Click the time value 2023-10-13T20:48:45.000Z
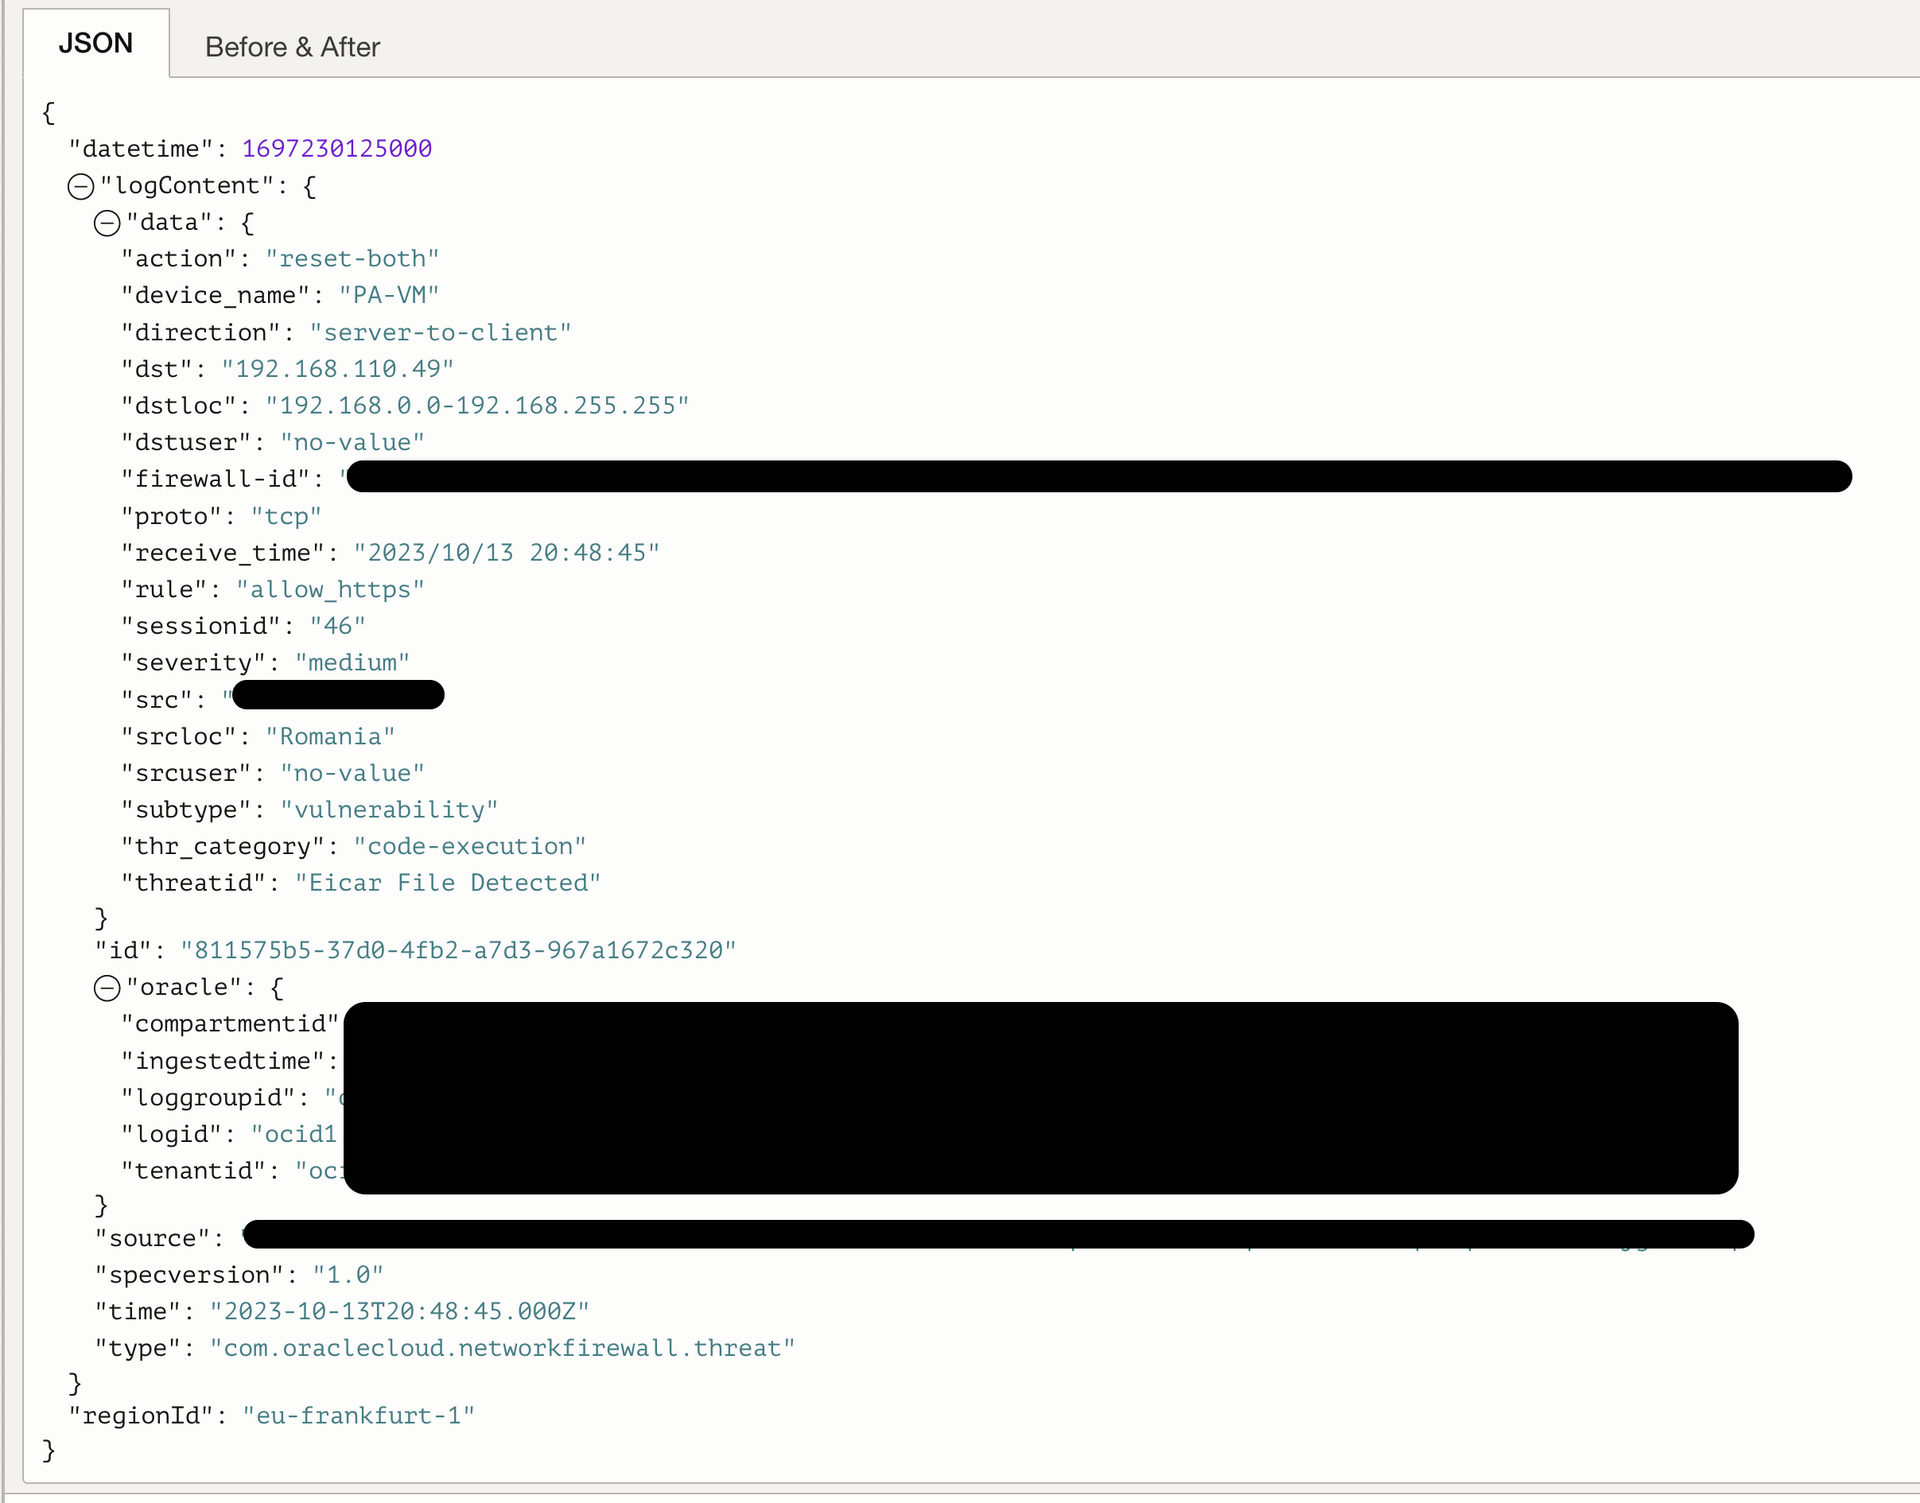The image size is (1920, 1503). (x=399, y=1312)
